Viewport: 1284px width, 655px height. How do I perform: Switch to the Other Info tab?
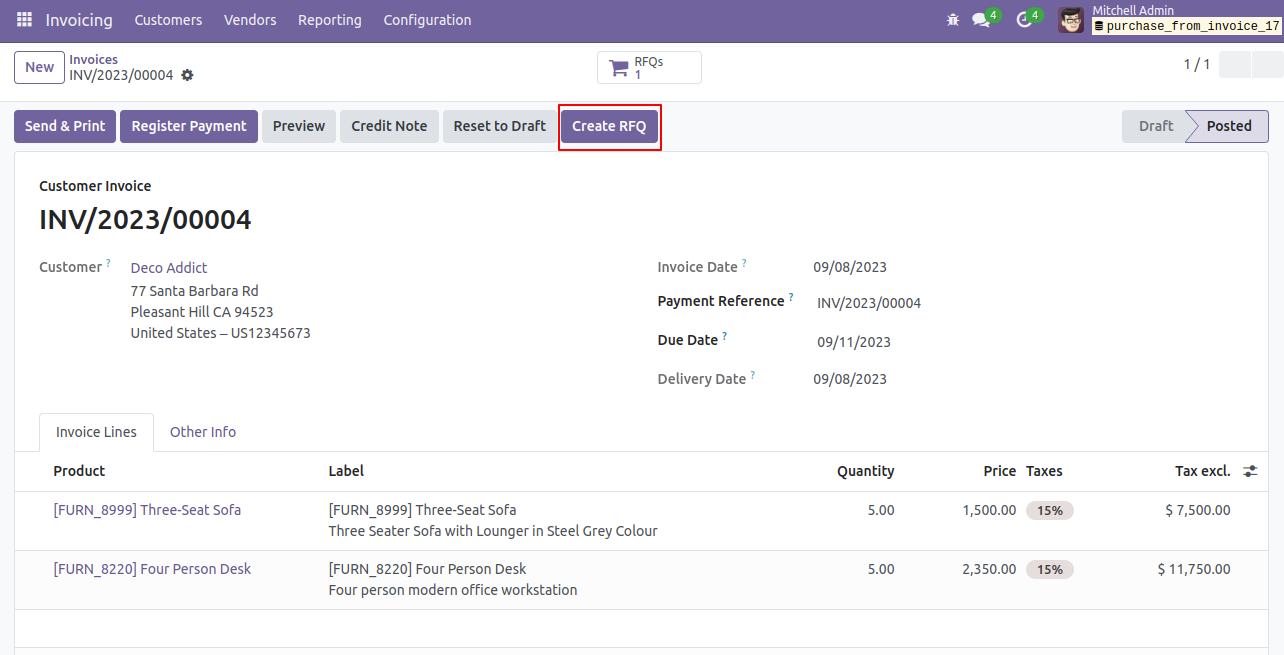click(x=203, y=432)
